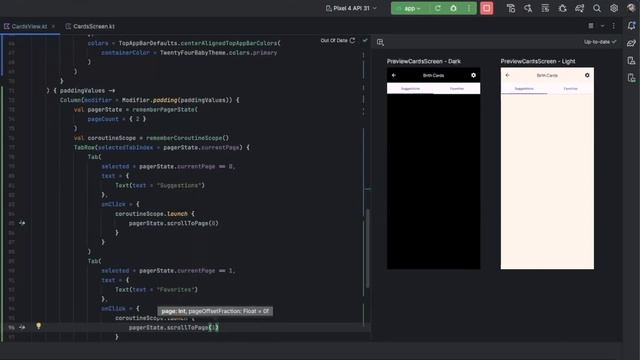Select Favorites tab in dark preview
640x360 pixels.
tap(457, 89)
